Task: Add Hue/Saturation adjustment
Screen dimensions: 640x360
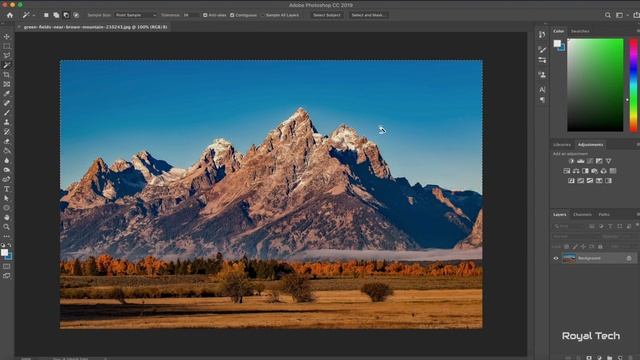Action: 567,171
